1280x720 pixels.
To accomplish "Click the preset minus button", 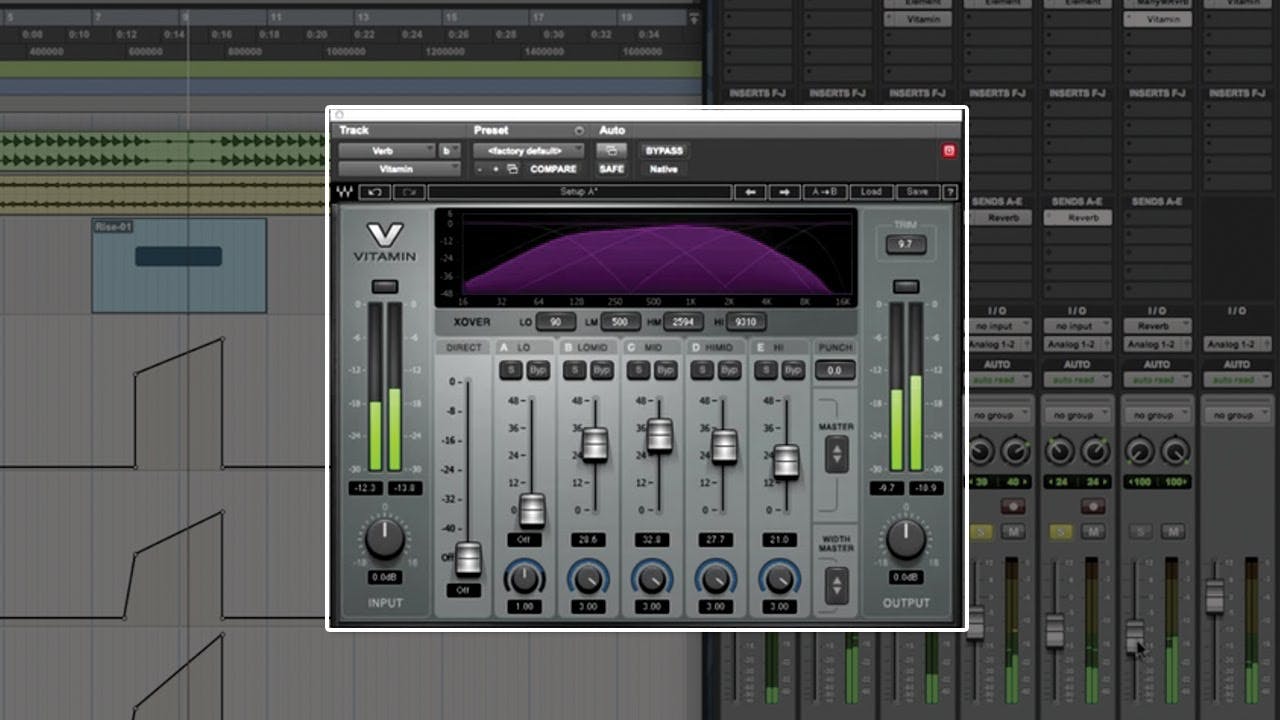I will (480, 169).
